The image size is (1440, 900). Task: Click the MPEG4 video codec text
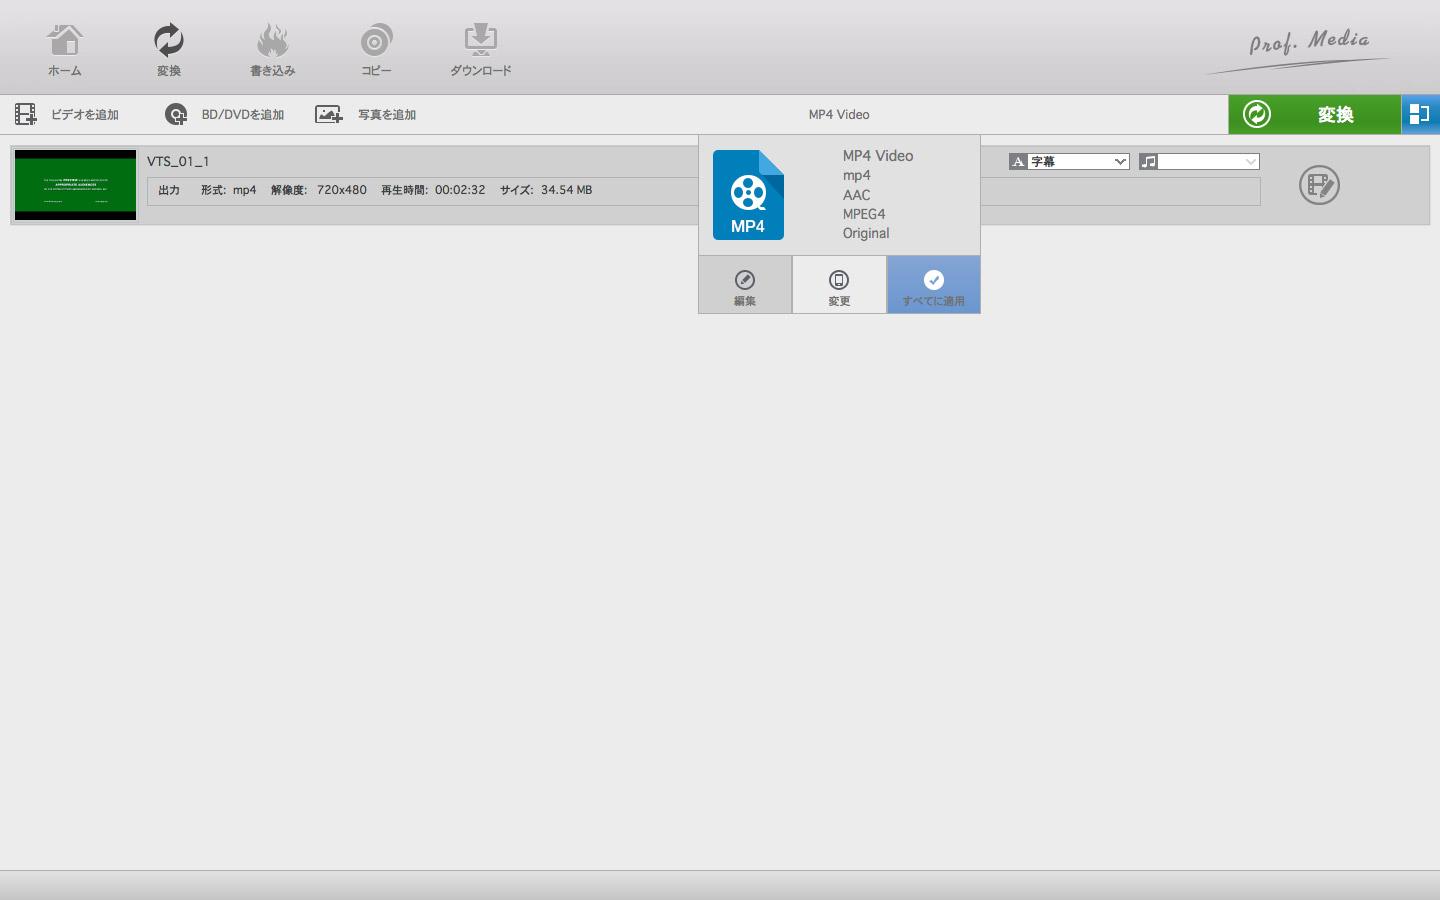tap(864, 214)
